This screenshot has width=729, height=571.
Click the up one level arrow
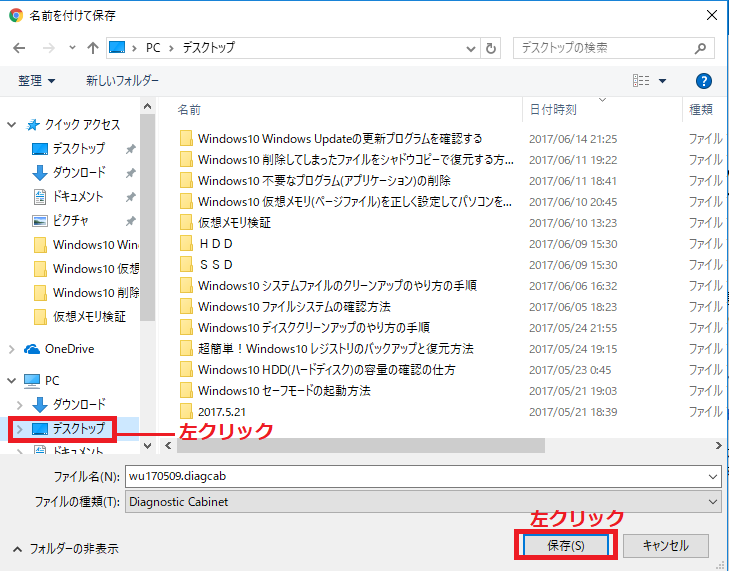tap(93, 48)
